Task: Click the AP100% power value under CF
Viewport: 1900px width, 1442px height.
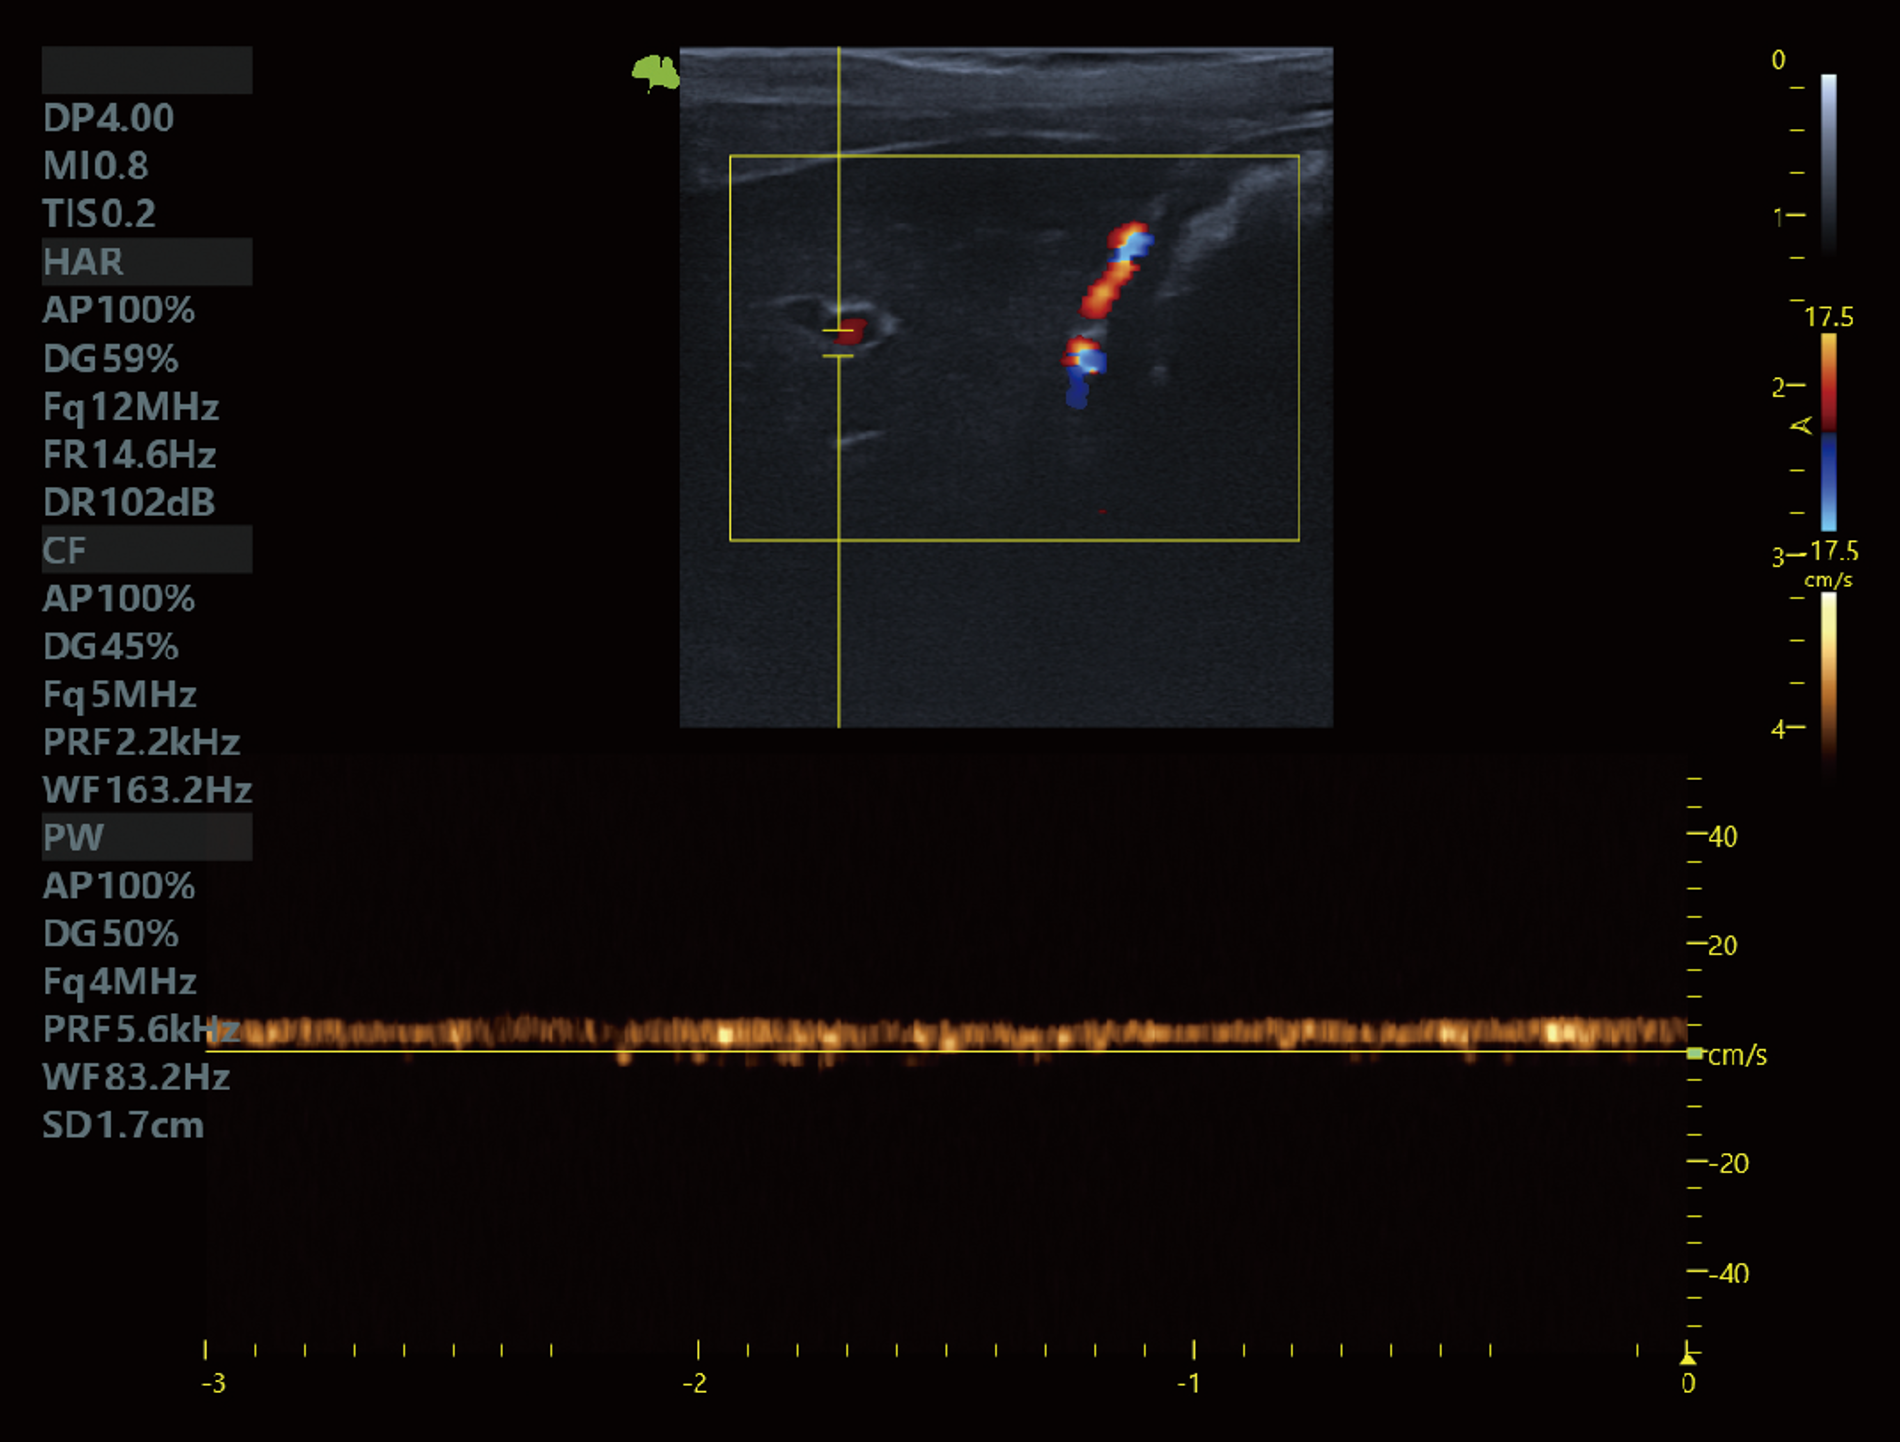Action: 118,598
